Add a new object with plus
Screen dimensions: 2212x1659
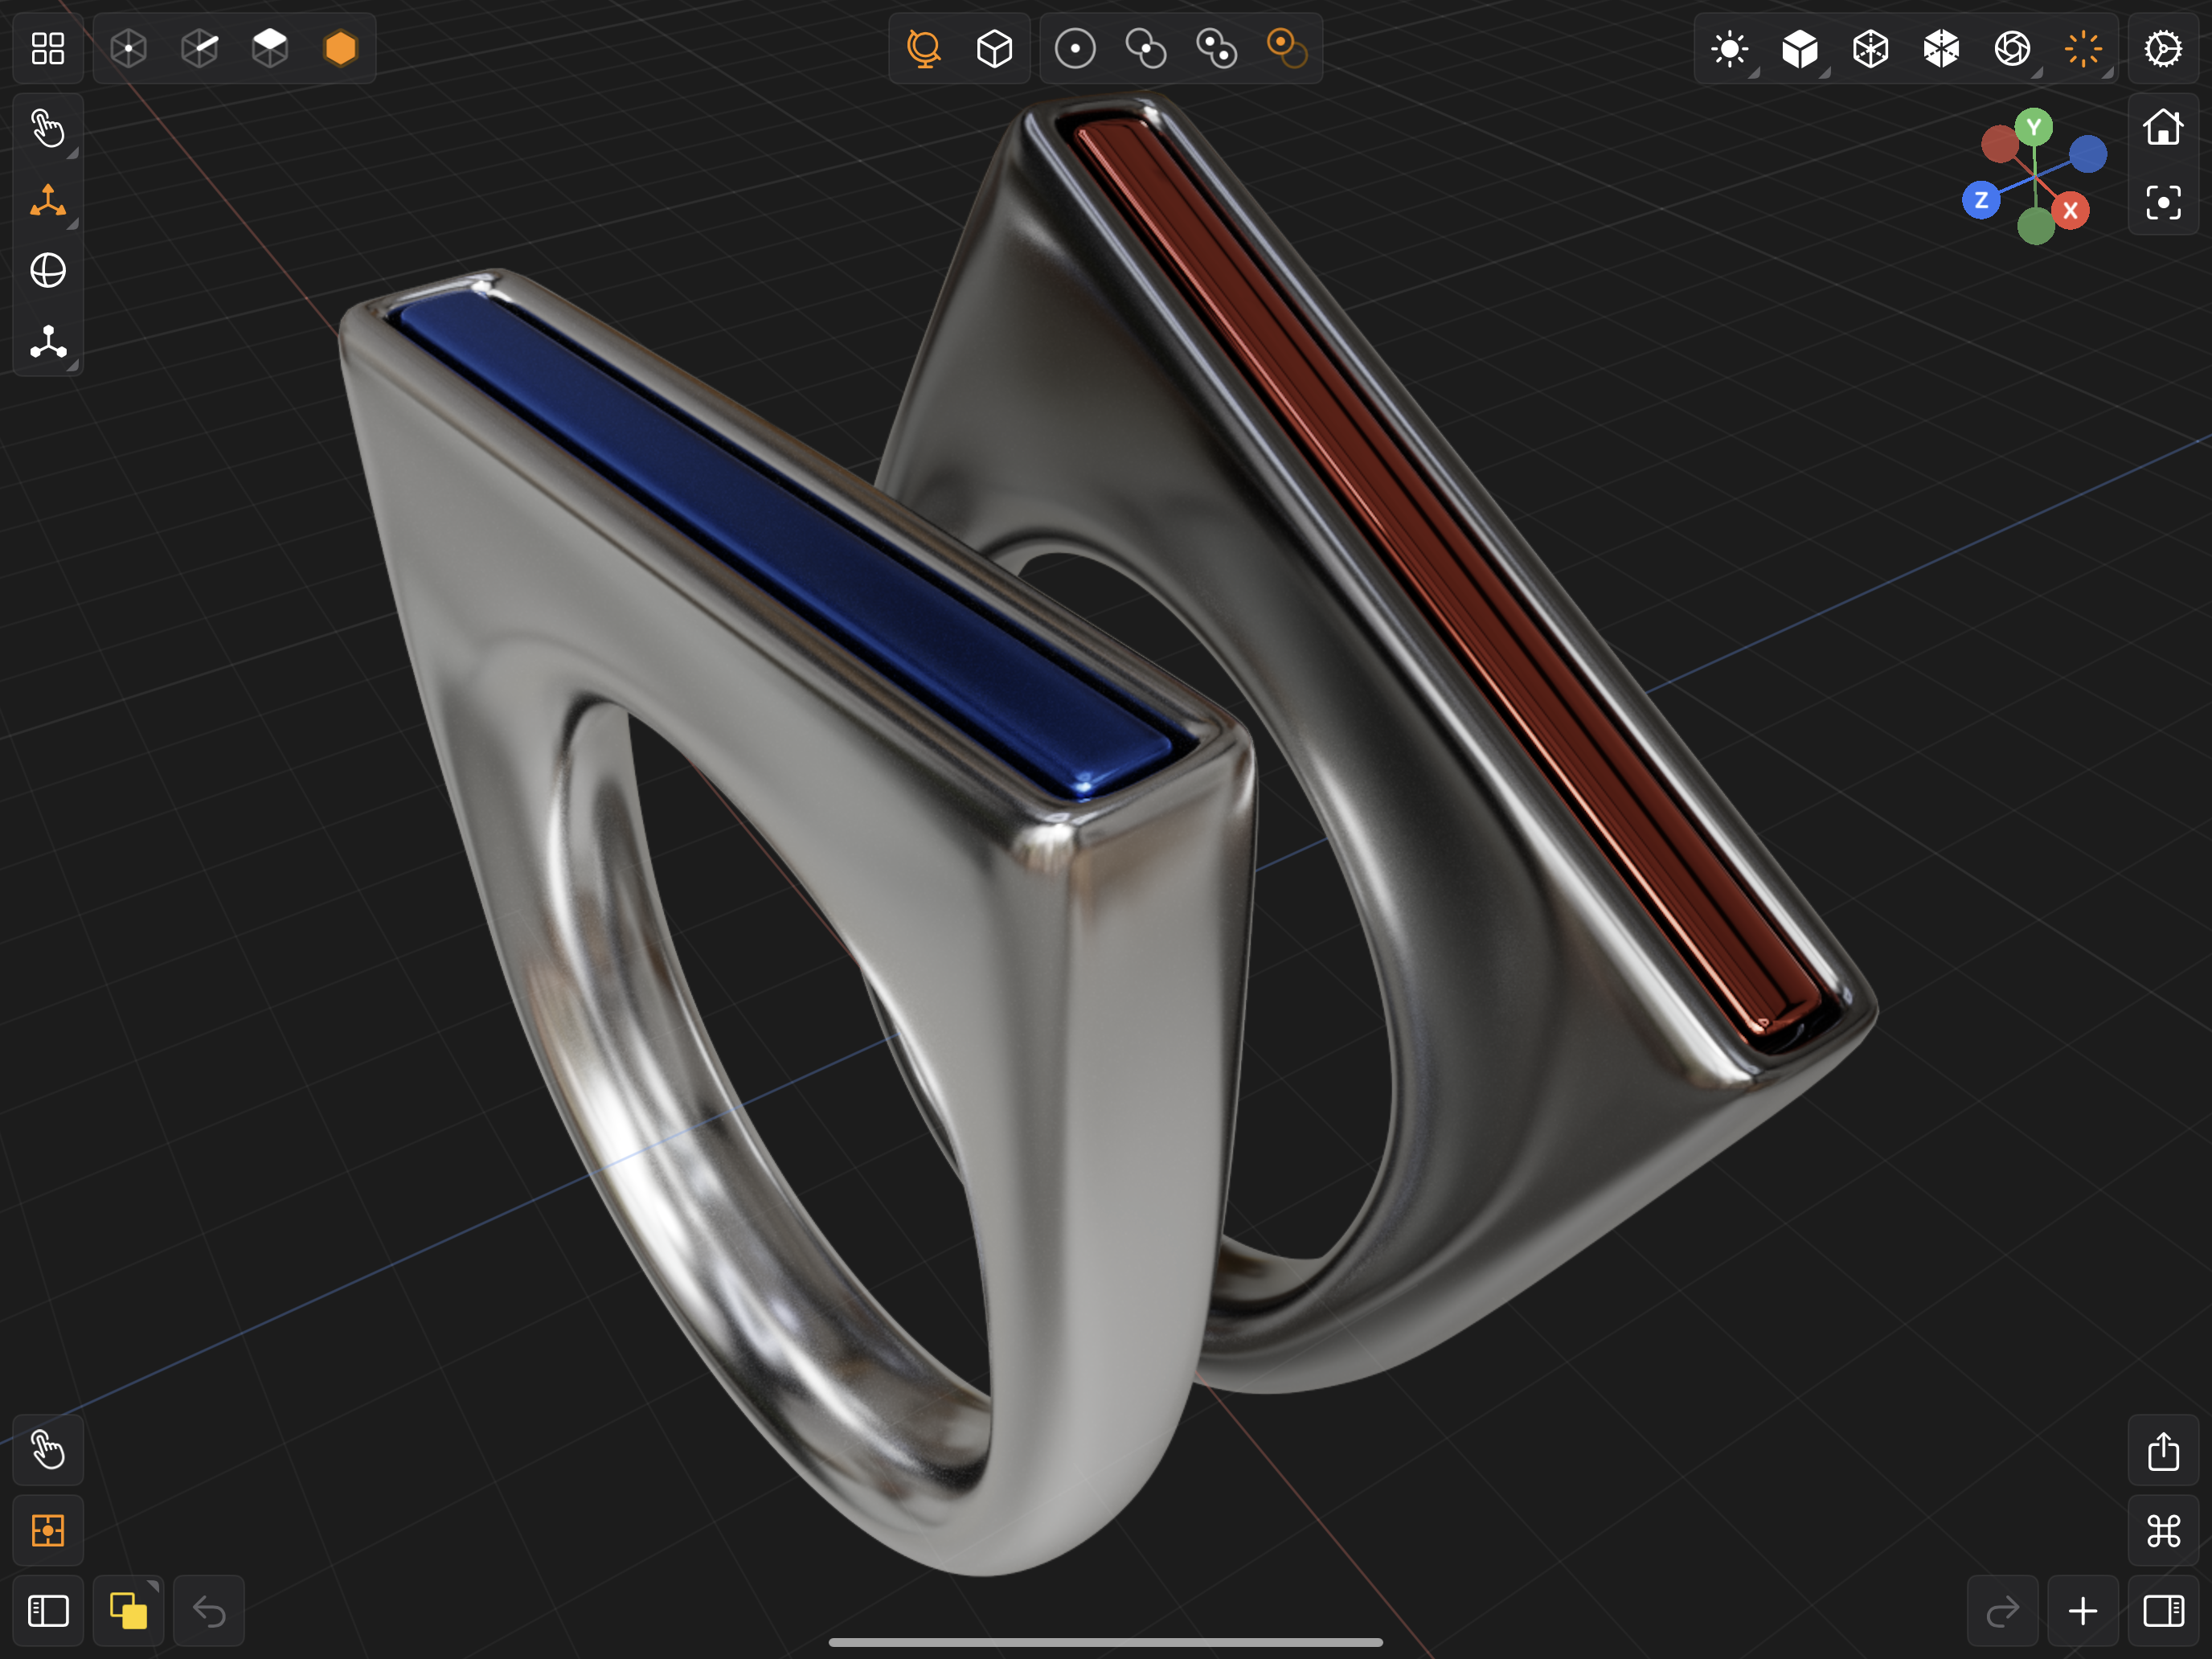pos(2083,1611)
